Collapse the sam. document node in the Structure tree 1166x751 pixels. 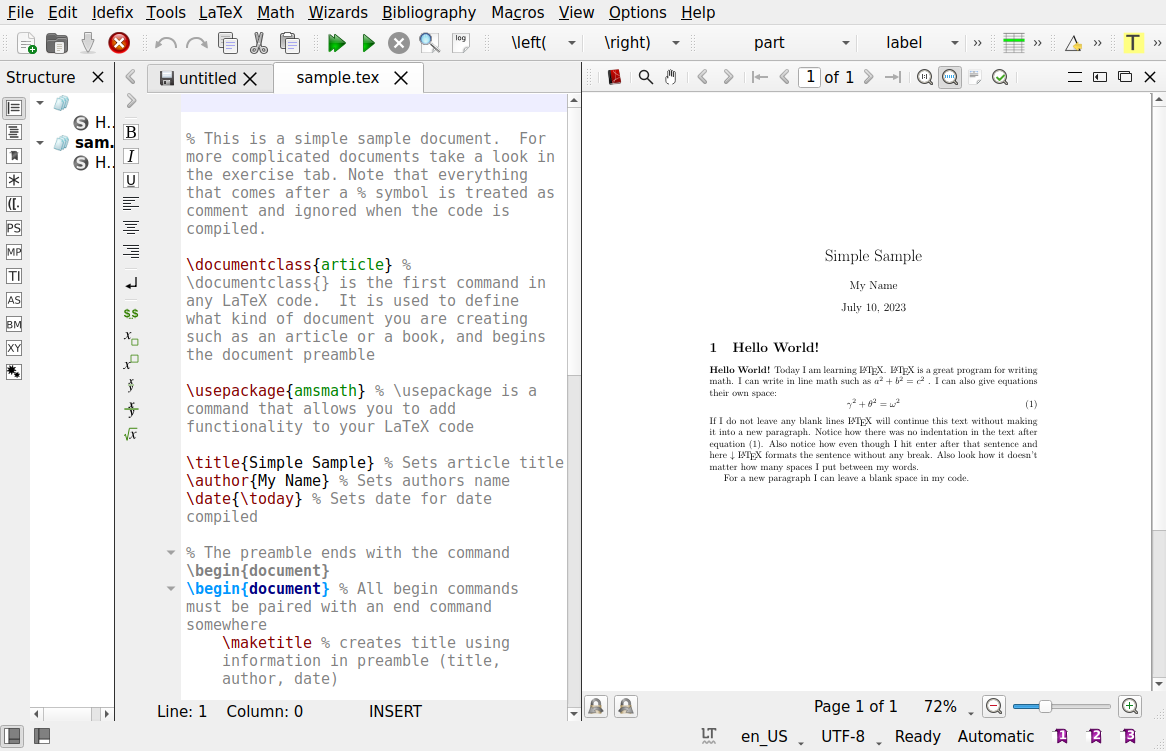click(40, 143)
